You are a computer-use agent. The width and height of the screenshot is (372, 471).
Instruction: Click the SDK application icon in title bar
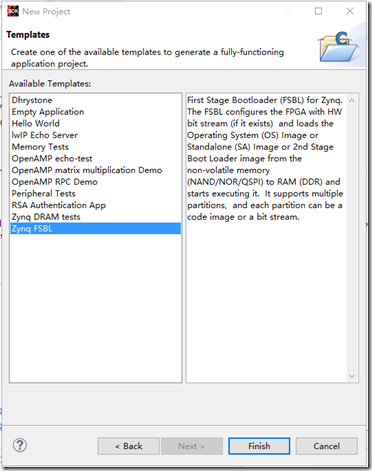13,11
